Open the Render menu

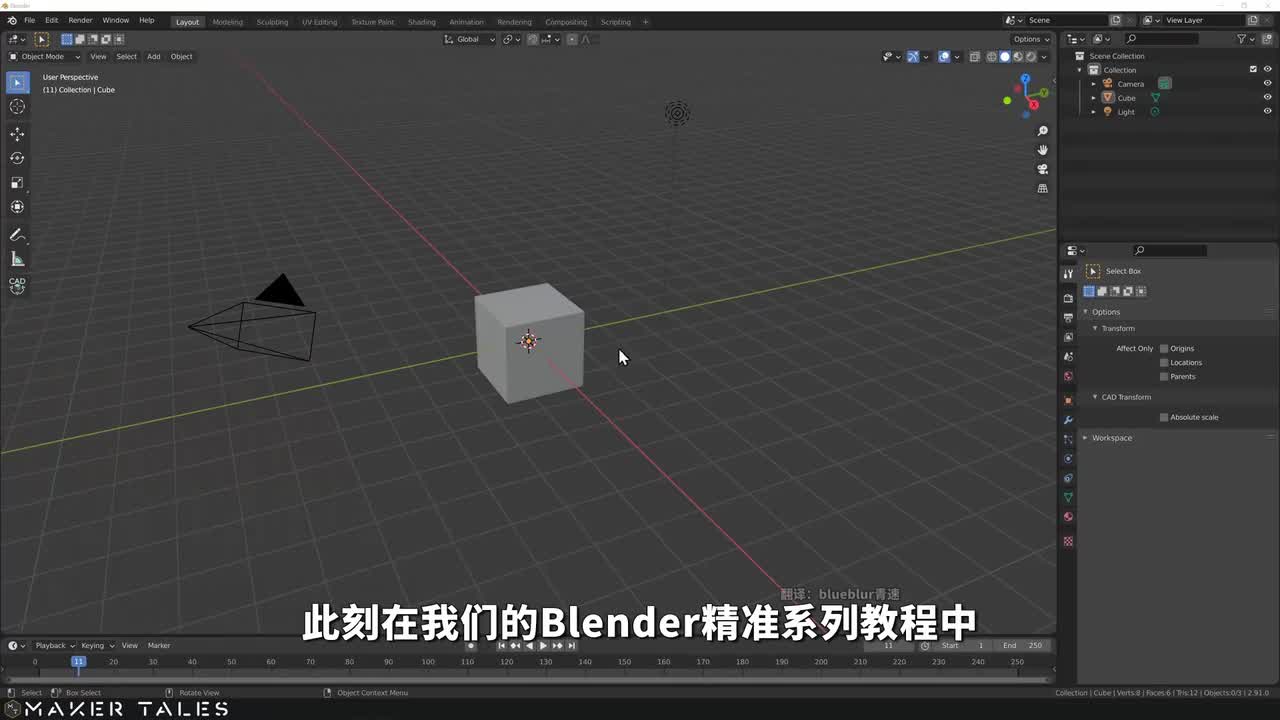(x=80, y=20)
